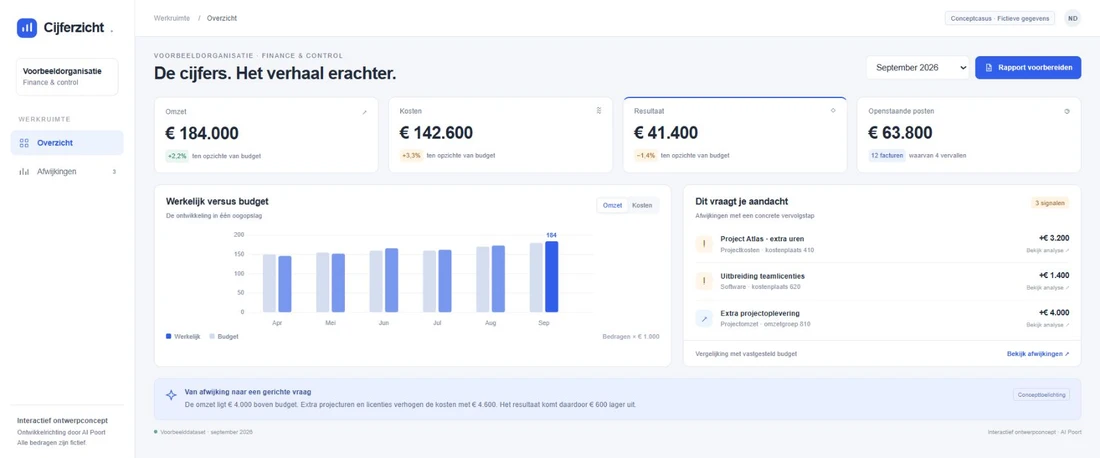Switch chart to the Kosten tab
Image resolution: width=1100 pixels, height=458 pixels.
click(642, 206)
